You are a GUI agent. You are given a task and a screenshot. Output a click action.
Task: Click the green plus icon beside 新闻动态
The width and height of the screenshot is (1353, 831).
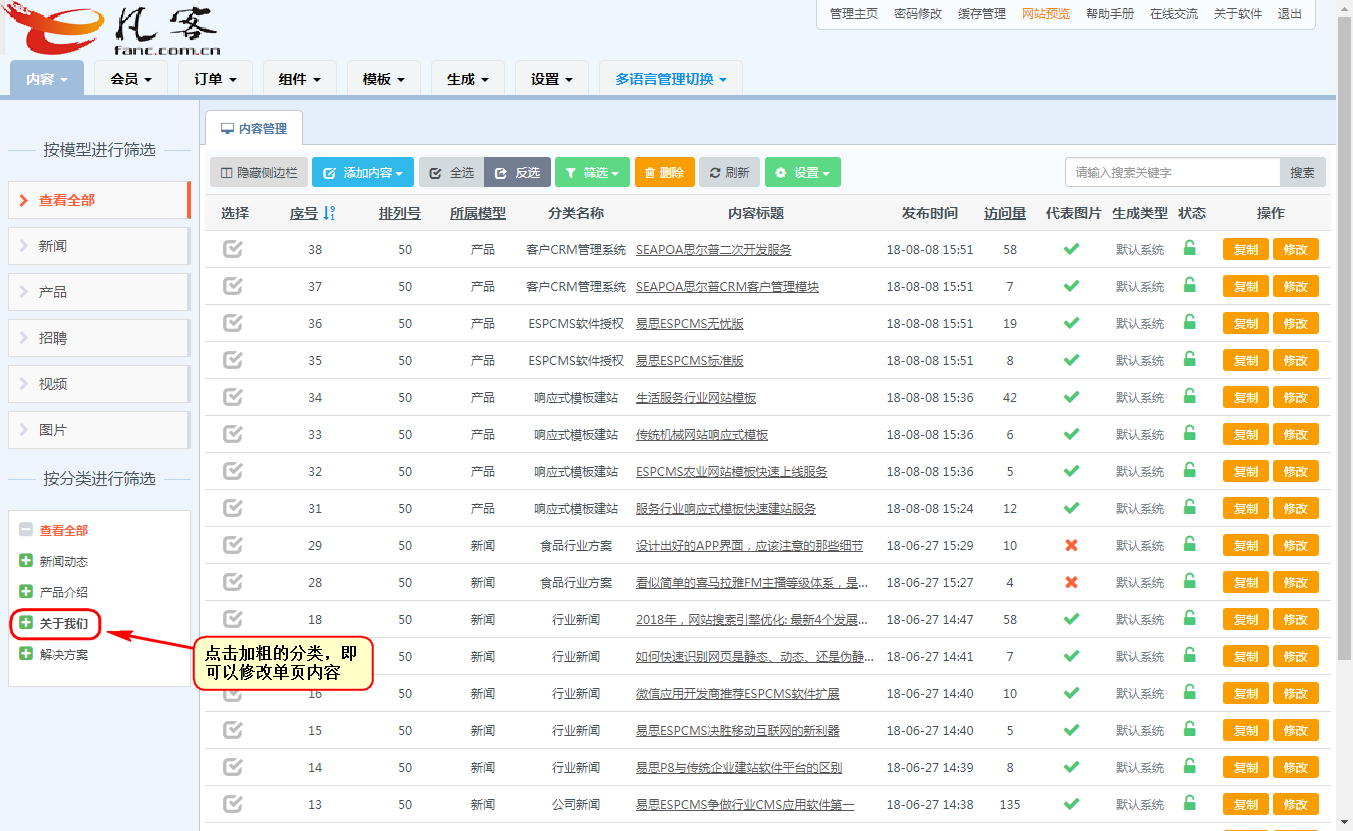pyautogui.click(x=26, y=561)
